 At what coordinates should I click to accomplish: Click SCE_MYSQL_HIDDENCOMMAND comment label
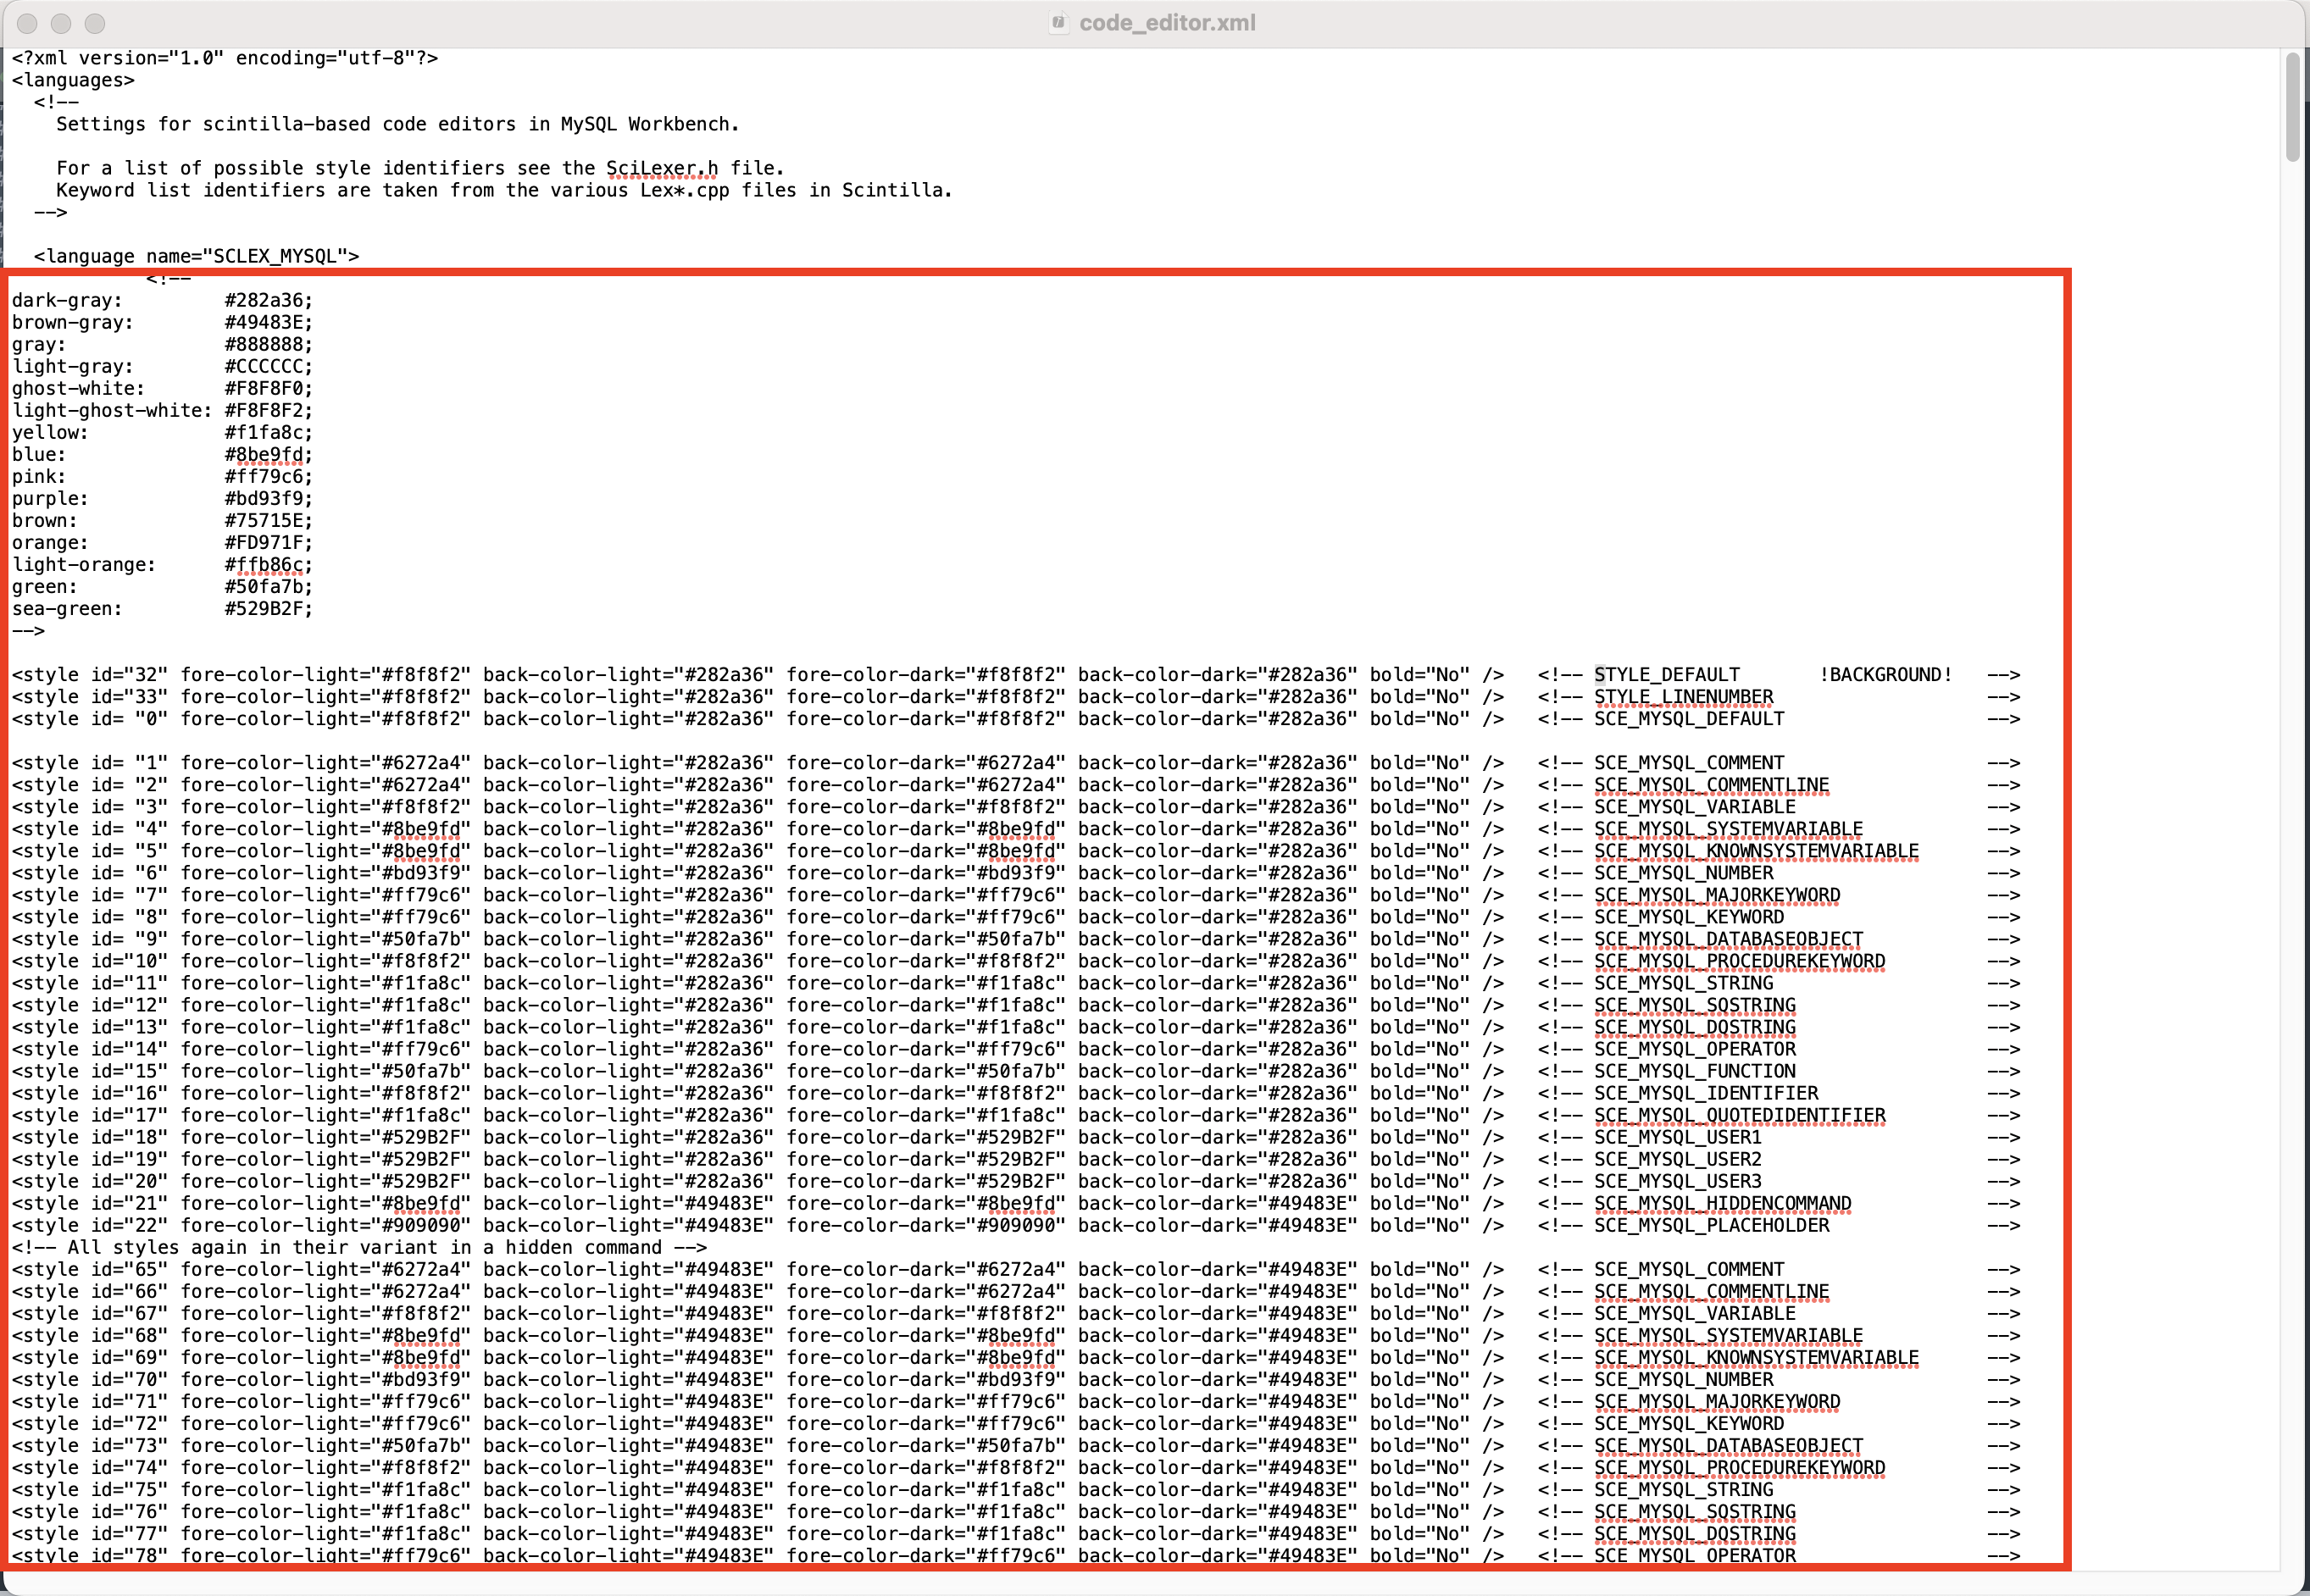click(x=1722, y=1203)
